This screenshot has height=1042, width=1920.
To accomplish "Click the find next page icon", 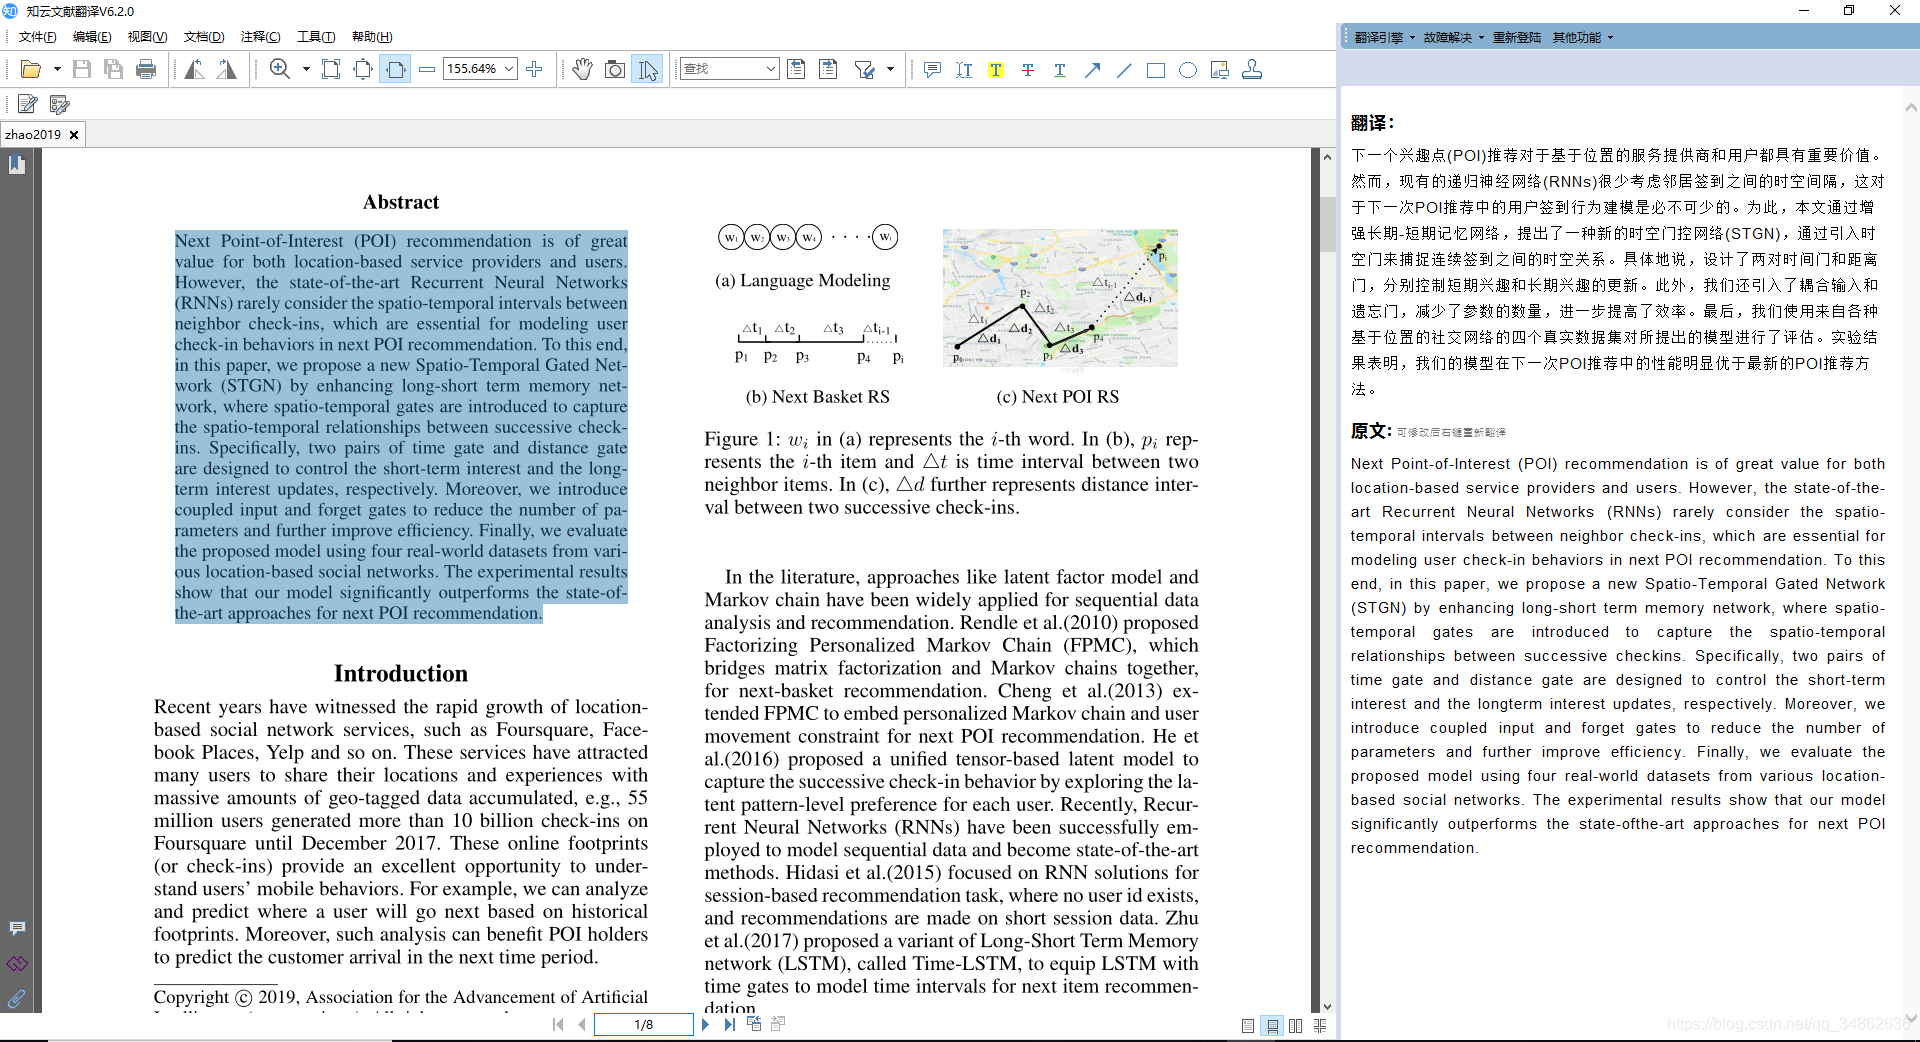I will coord(828,69).
